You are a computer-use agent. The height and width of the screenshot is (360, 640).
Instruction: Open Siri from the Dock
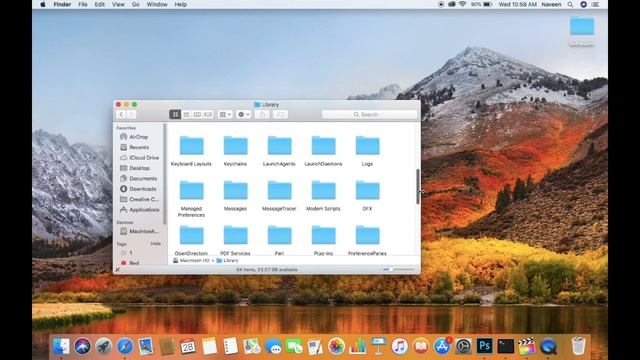click(82, 347)
